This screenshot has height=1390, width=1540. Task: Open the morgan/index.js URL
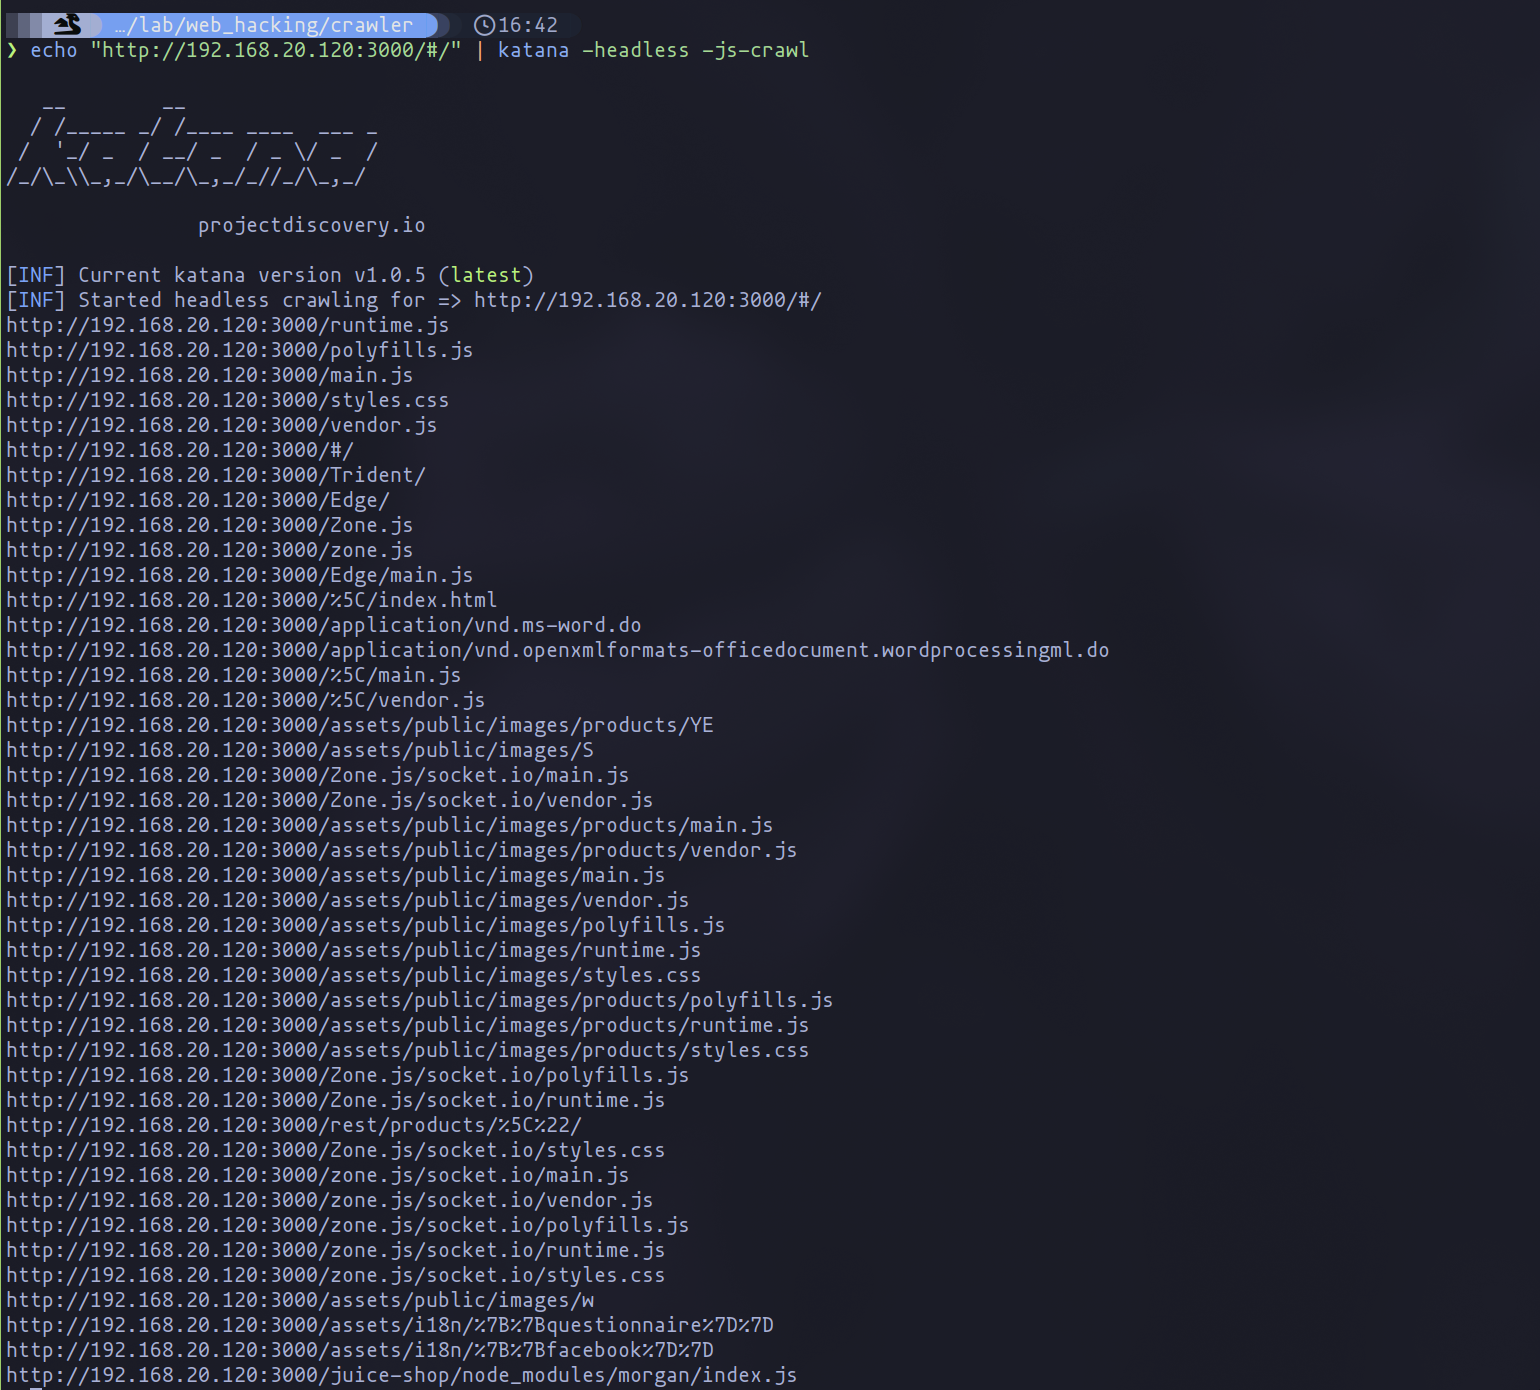click(401, 1375)
